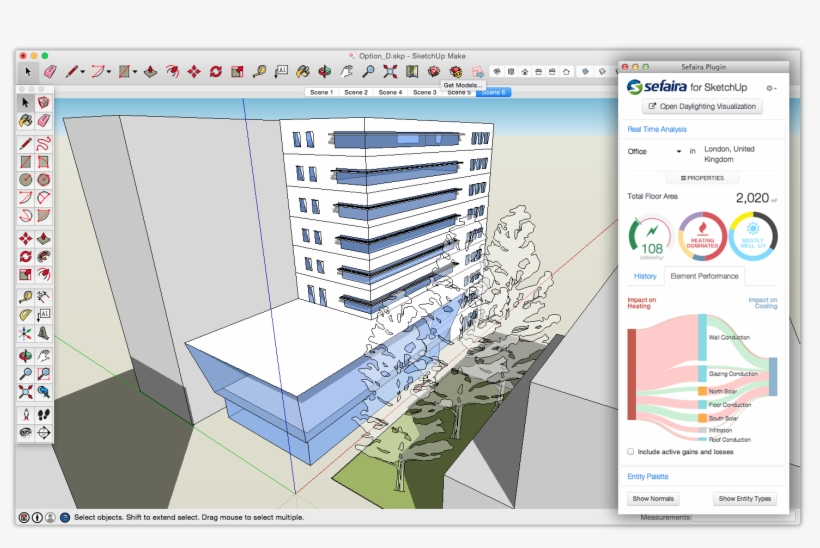Viewport: 820px width, 548px height.
Task: Click Zoom Extents in the top toolbar
Action: 390,72
